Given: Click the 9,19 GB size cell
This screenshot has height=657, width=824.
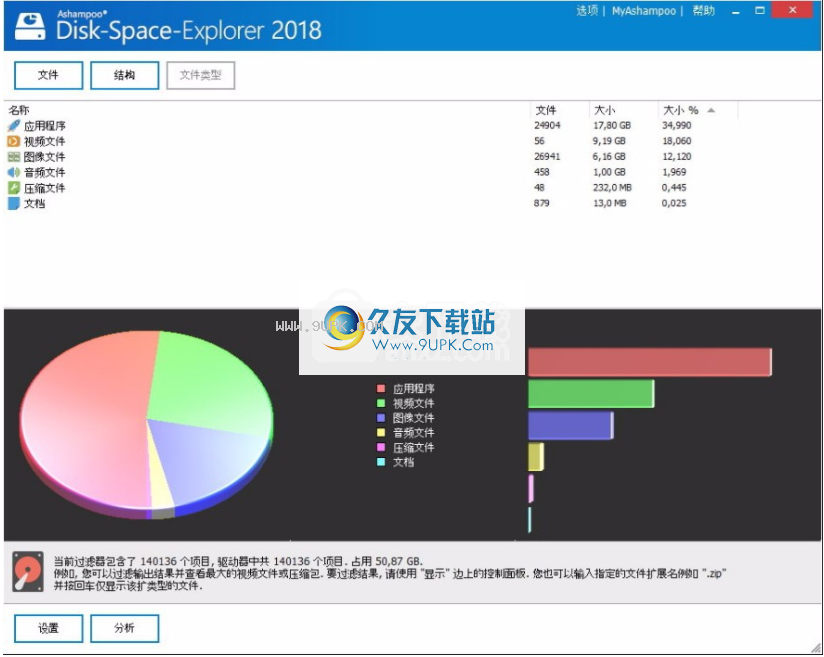Looking at the screenshot, I should (x=609, y=141).
